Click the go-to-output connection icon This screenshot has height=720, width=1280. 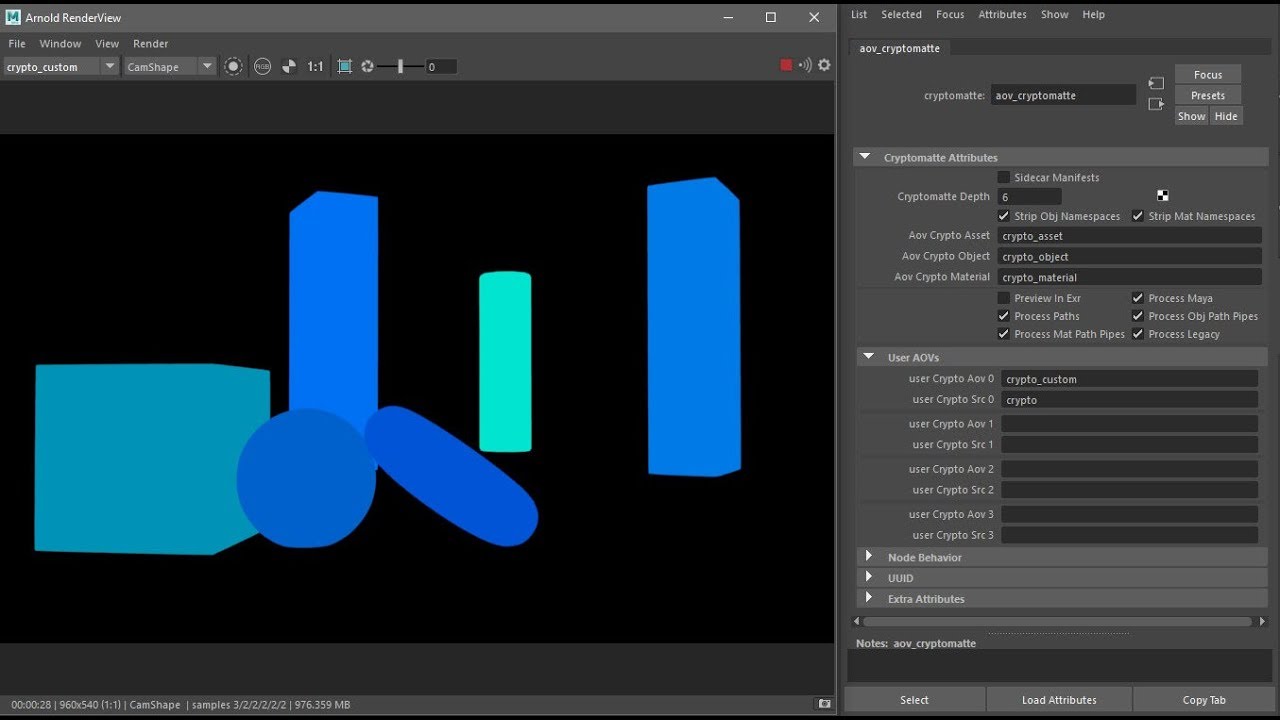[x=1156, y=104]
